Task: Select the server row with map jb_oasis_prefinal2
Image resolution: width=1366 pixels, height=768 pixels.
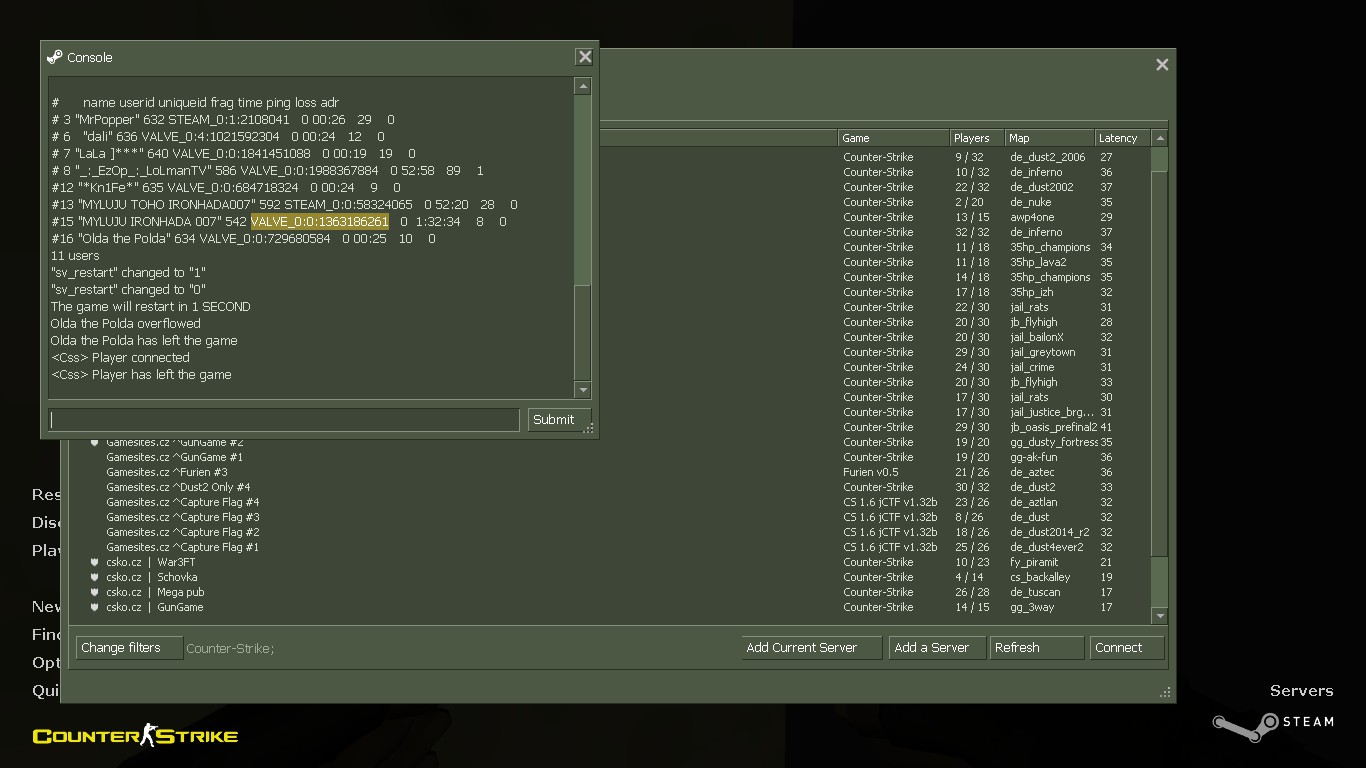Action: 875,427
